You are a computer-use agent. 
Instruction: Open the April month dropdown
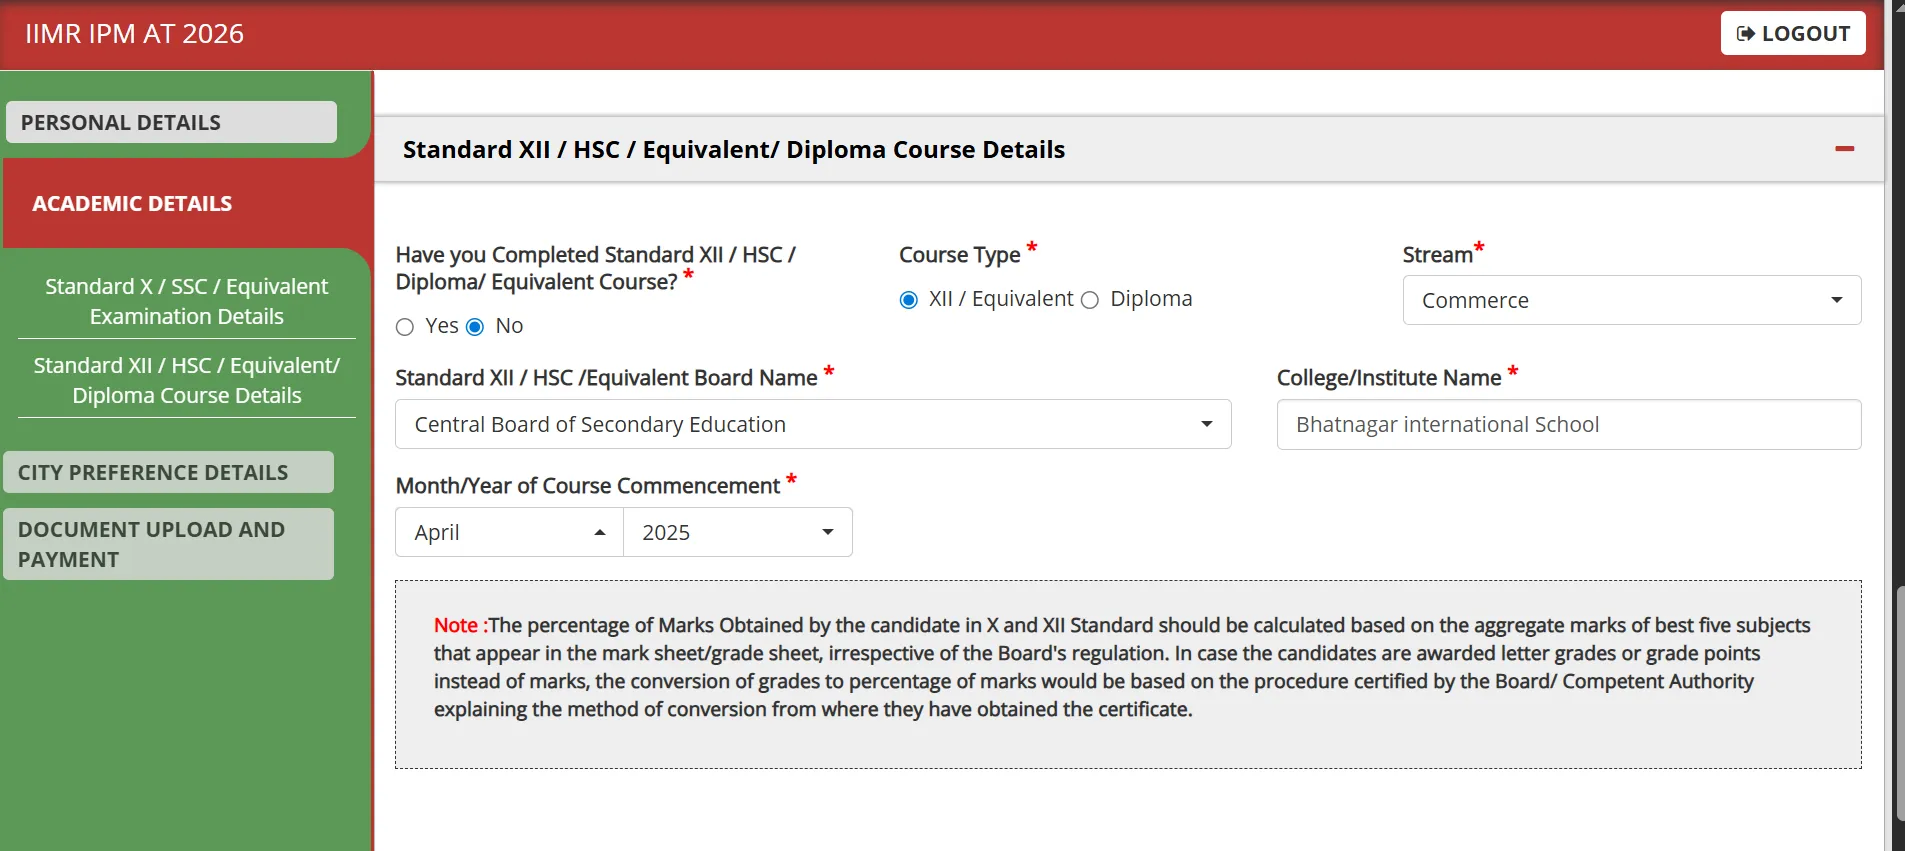click(x=509, y=532)
